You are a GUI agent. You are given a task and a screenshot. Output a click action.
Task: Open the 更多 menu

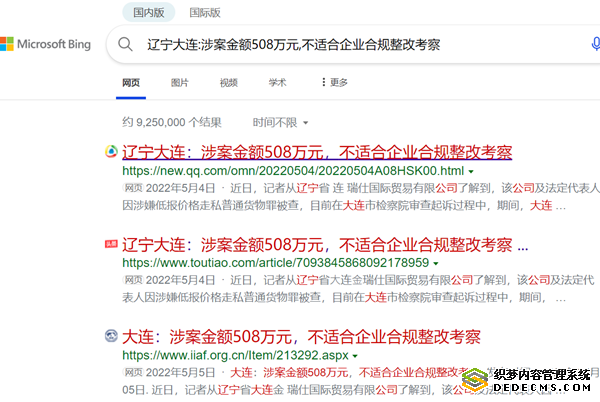tap(334, 82)
